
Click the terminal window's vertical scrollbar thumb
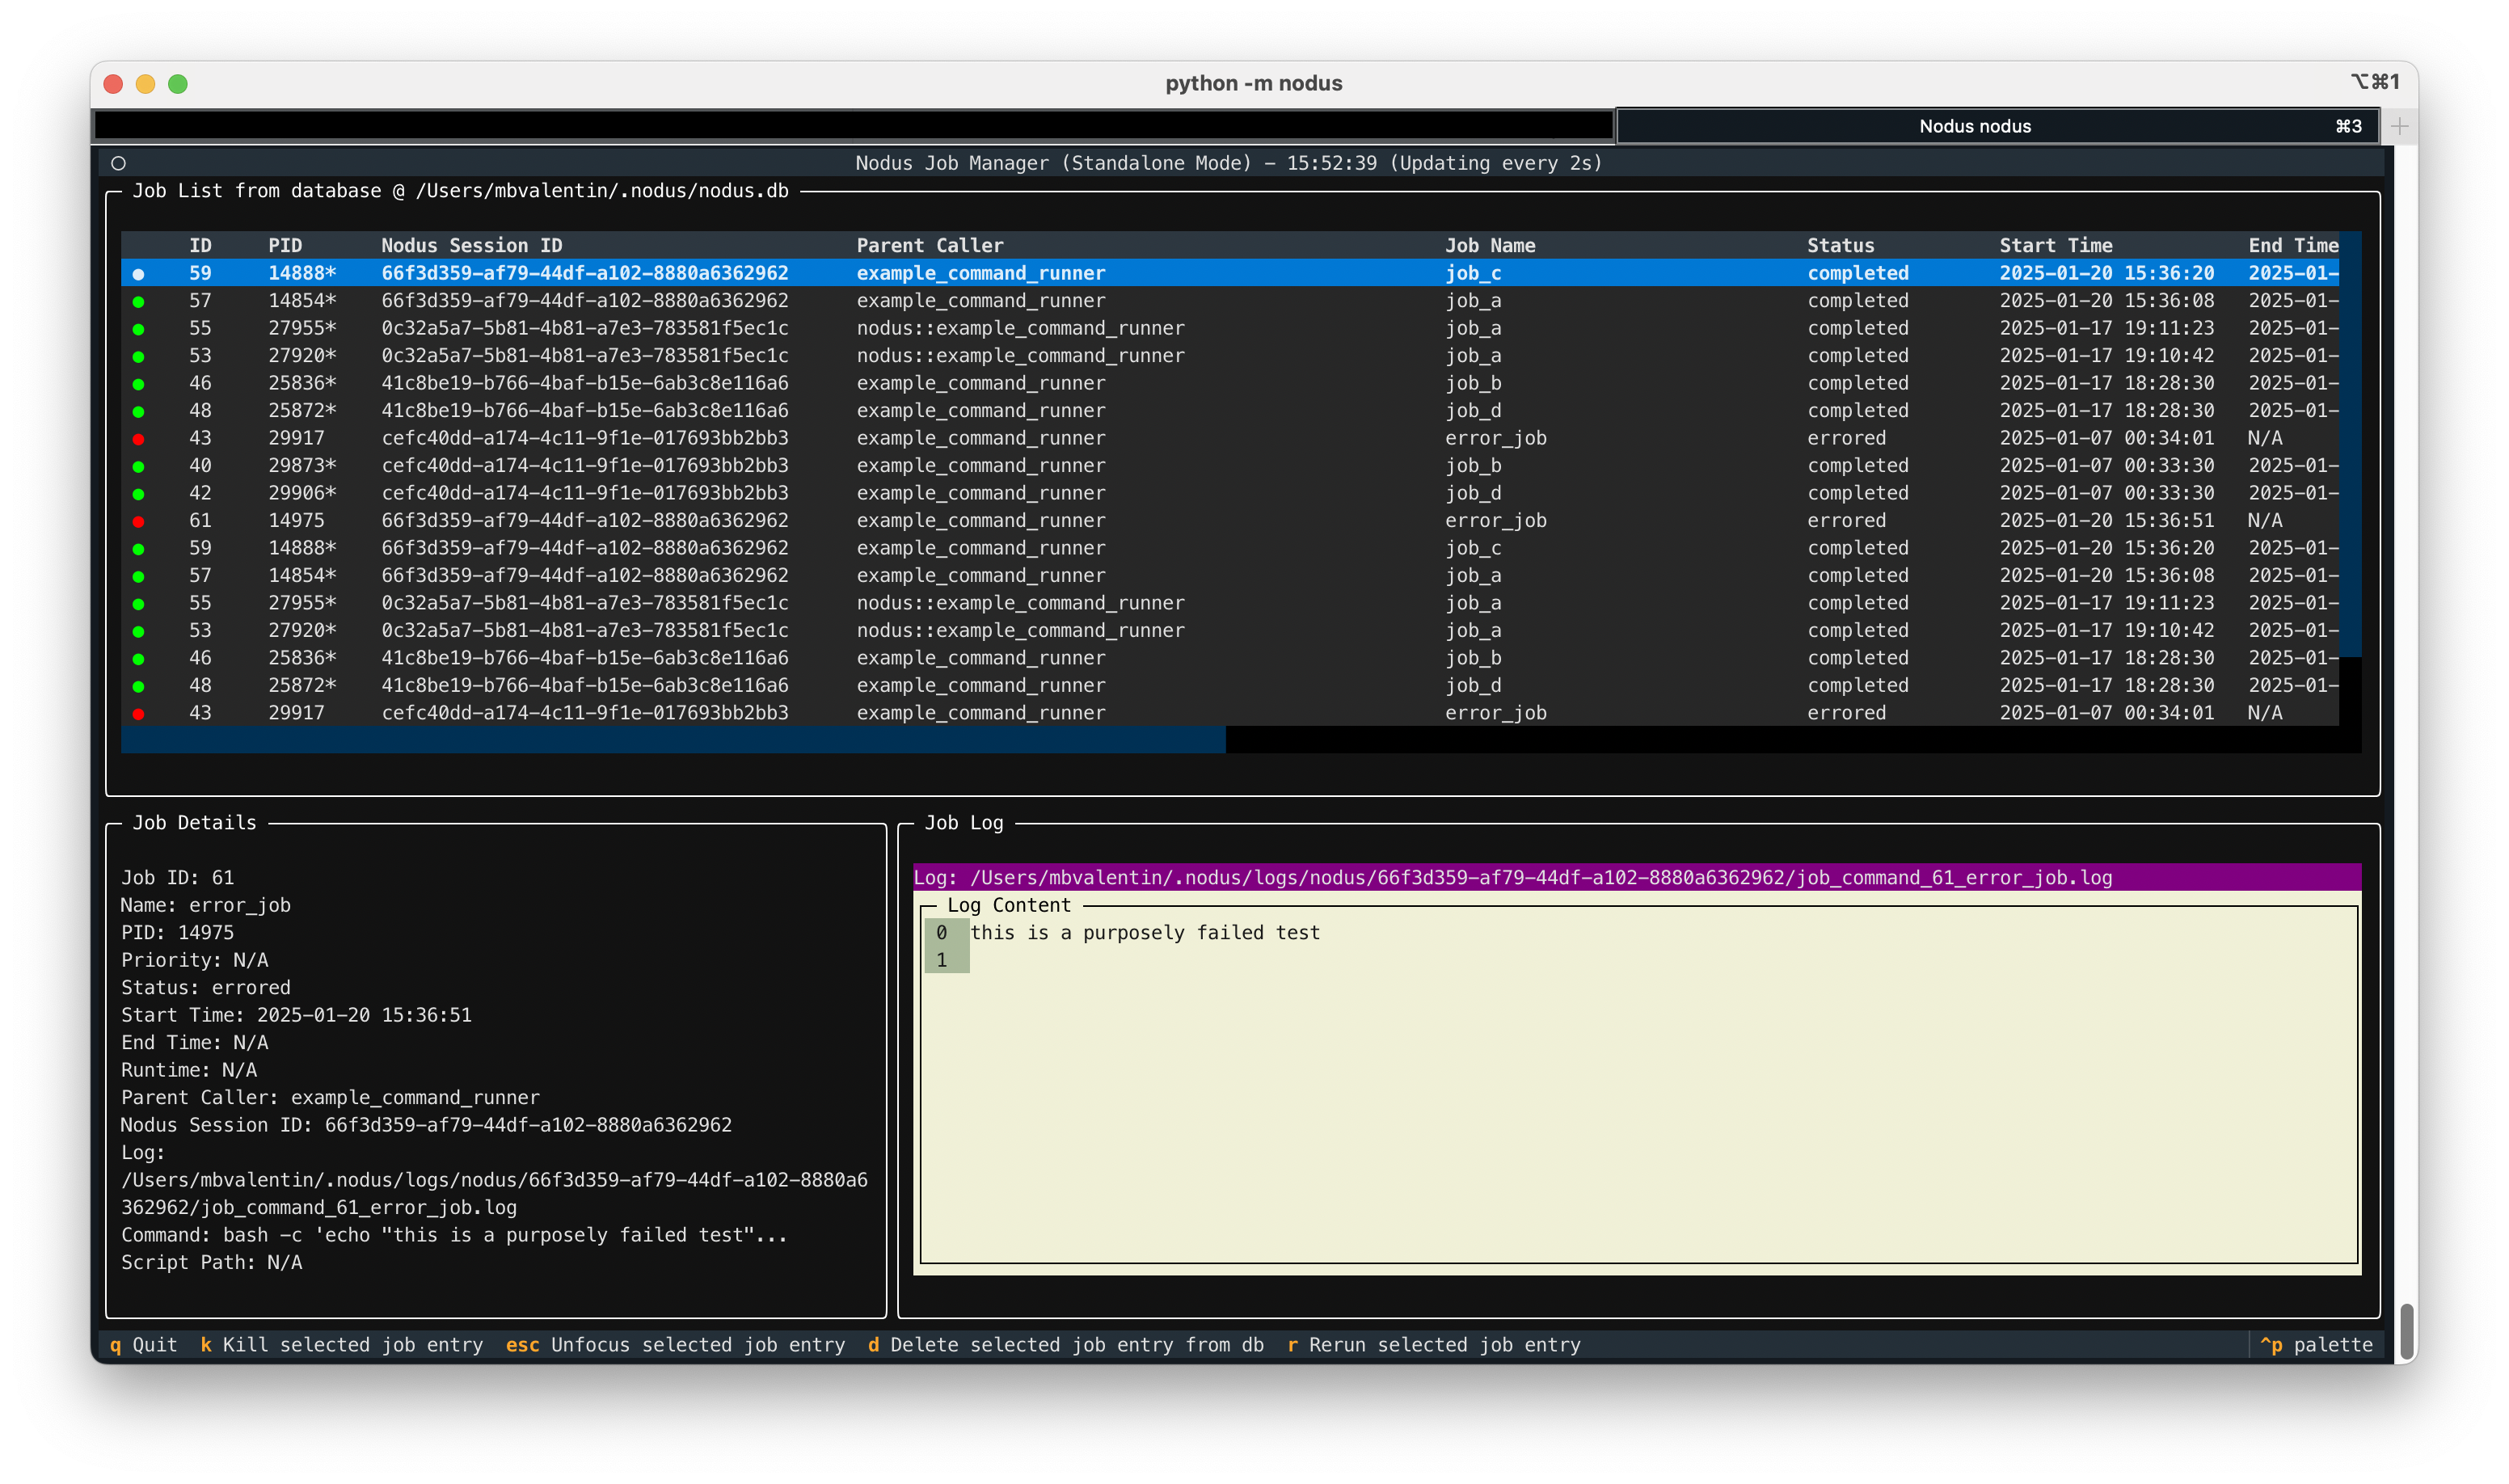pyautogui.click(x=2407, y=1332)
